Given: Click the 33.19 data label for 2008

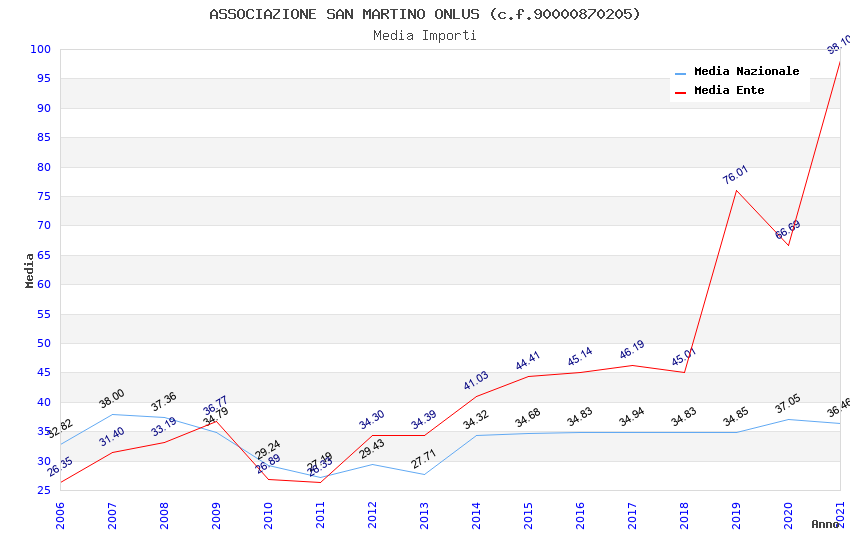Looking at the screenshot, I should (x=164, y=426).
